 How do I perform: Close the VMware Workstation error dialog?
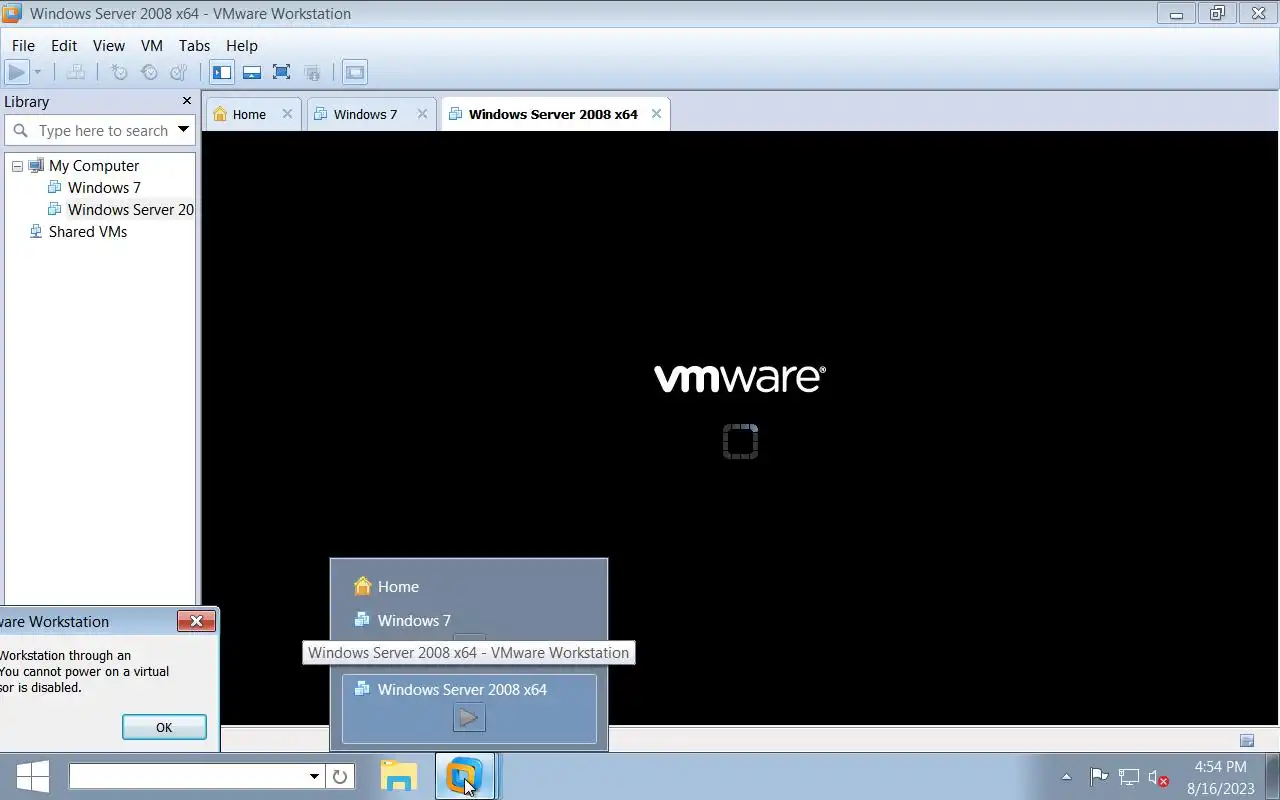196,621
